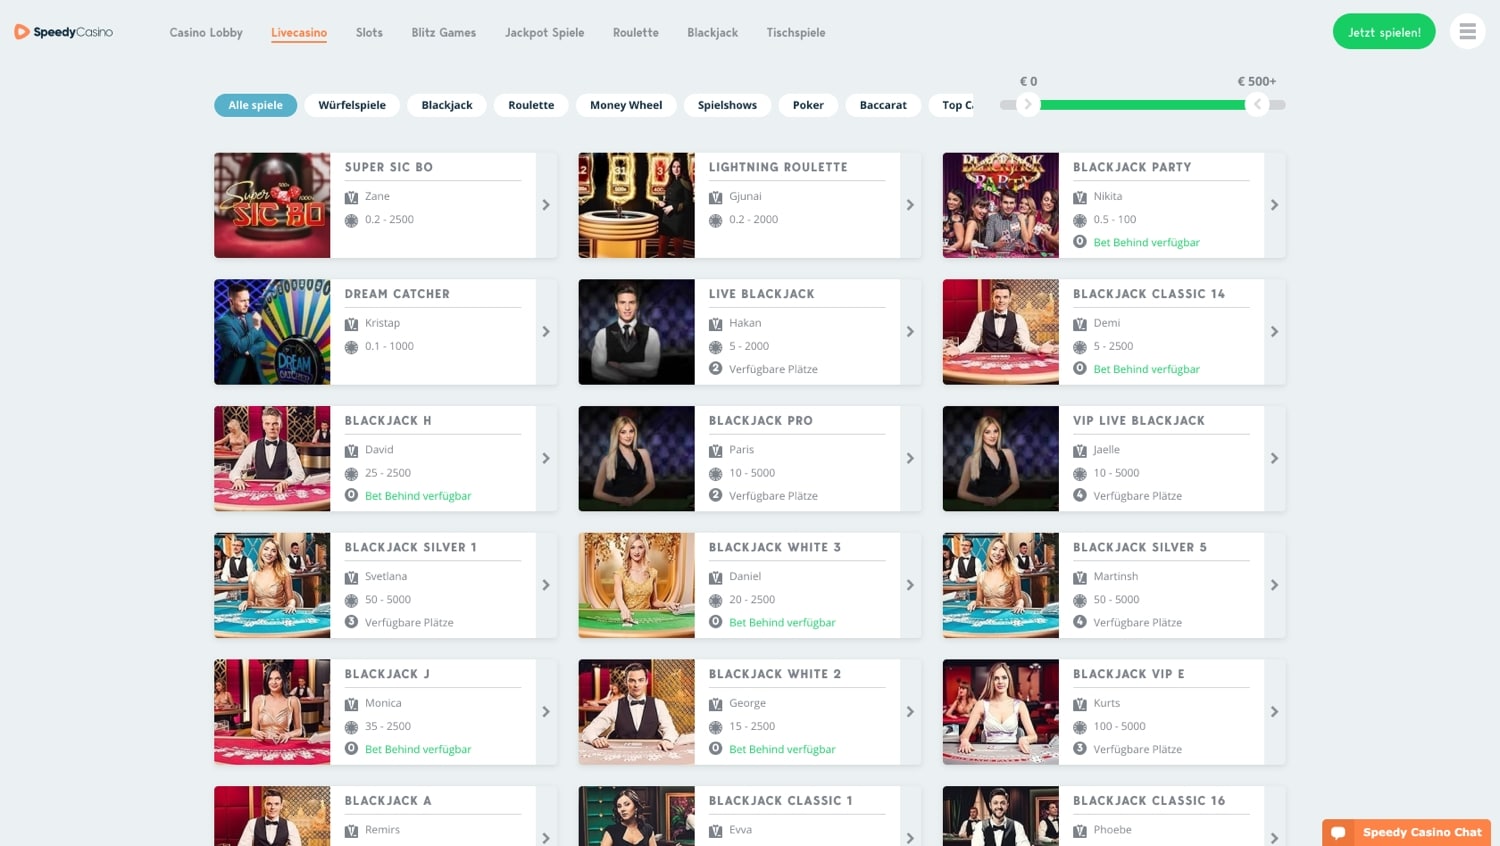Filter games by Würfelspiele
The width and height of the screenshot is (1500, 846).
[x=352, y=105]
